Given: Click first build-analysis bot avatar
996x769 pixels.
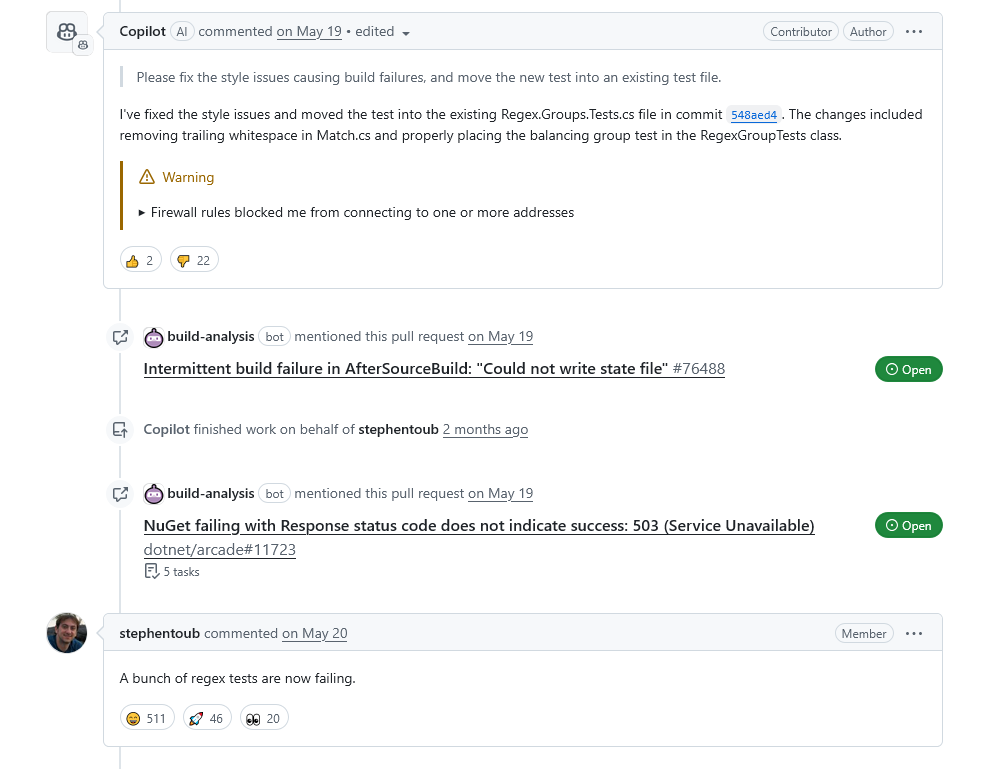Looking at the screenshot, I should click(154, 337).
